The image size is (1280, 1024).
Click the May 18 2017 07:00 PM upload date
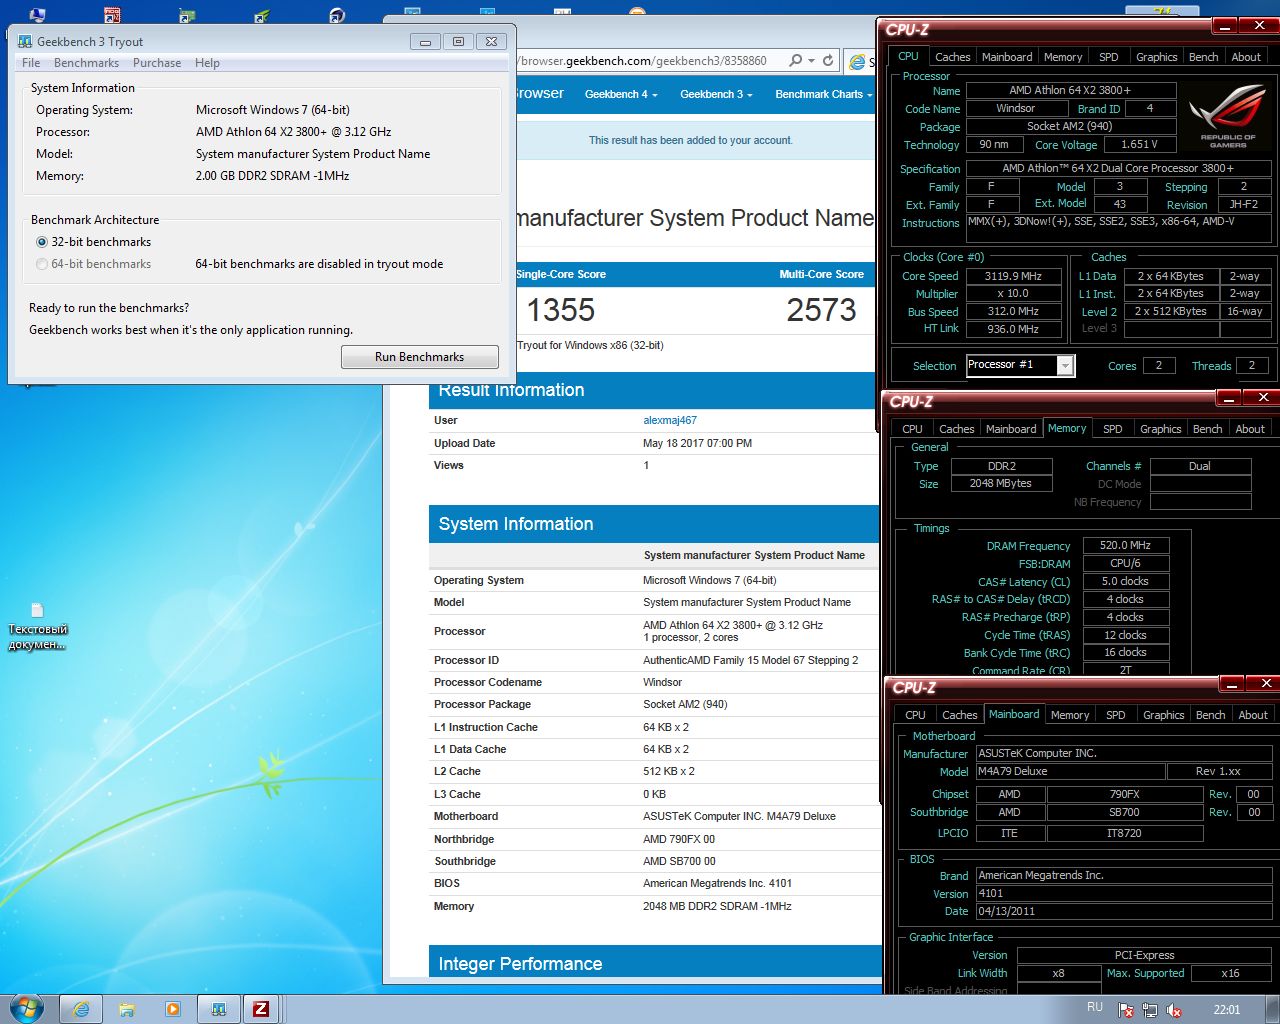(x=697, y=443)
